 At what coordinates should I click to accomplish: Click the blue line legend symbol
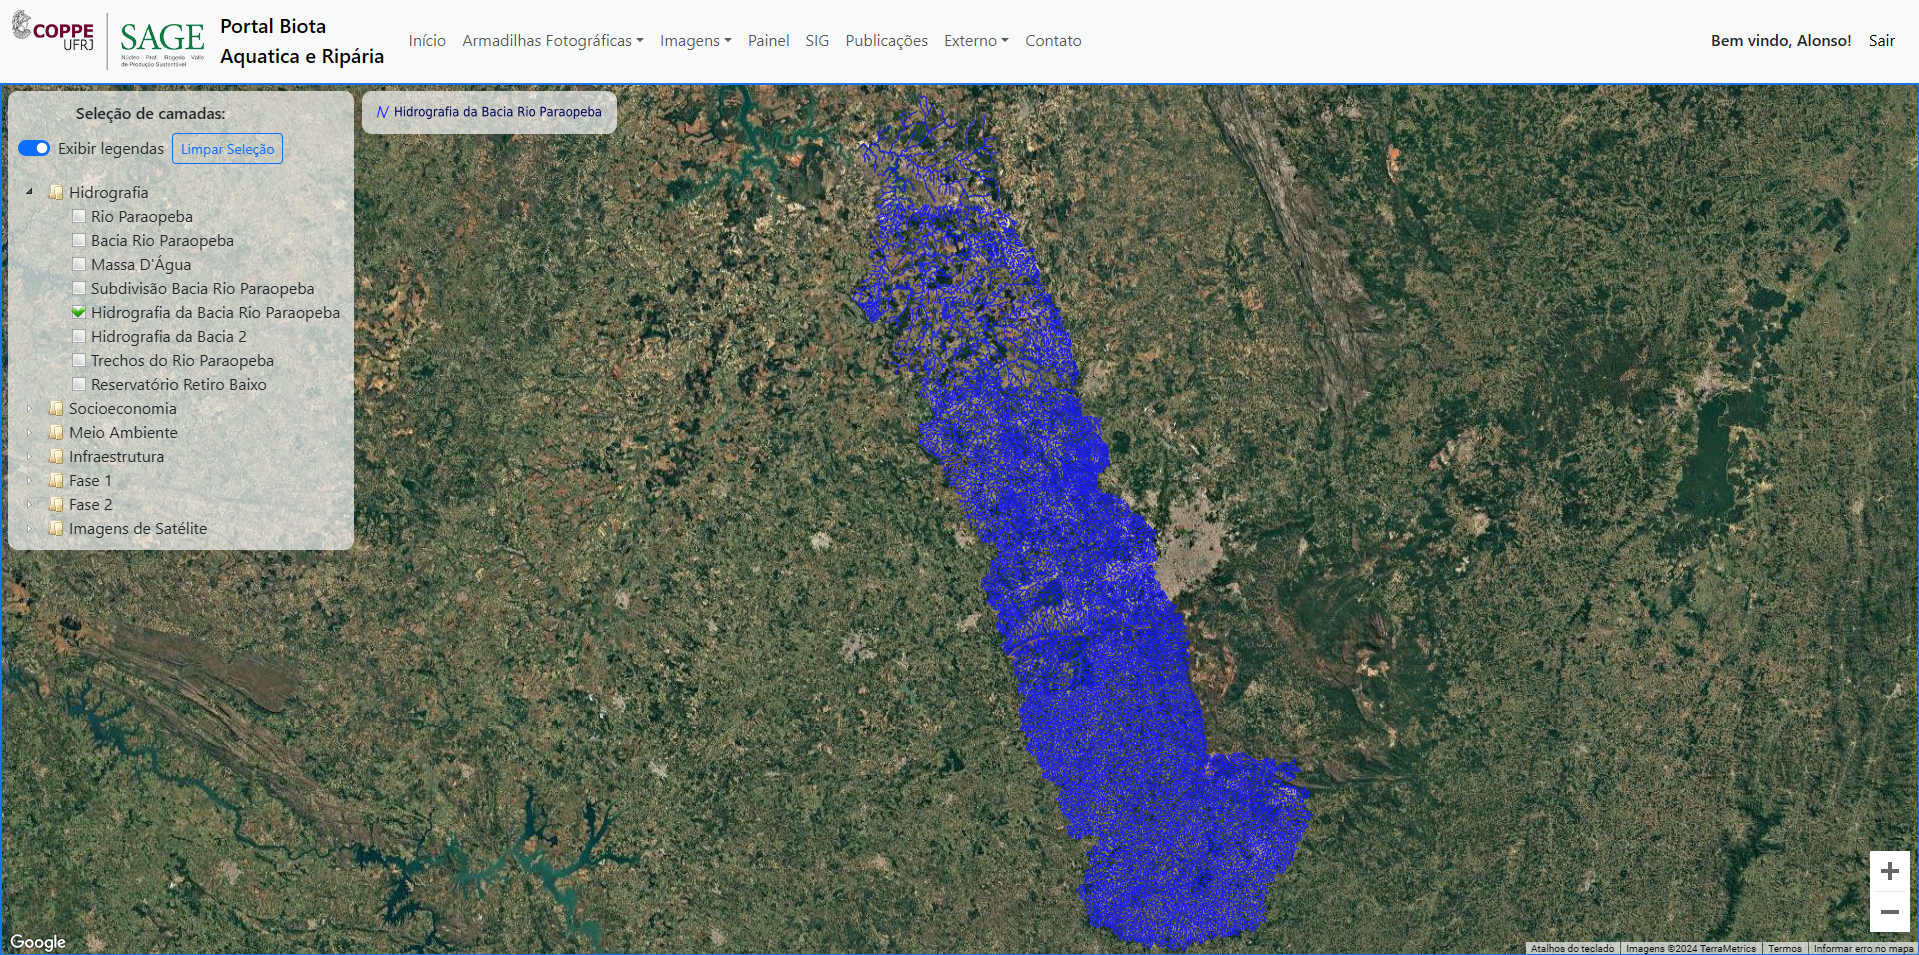click(382, 112)
